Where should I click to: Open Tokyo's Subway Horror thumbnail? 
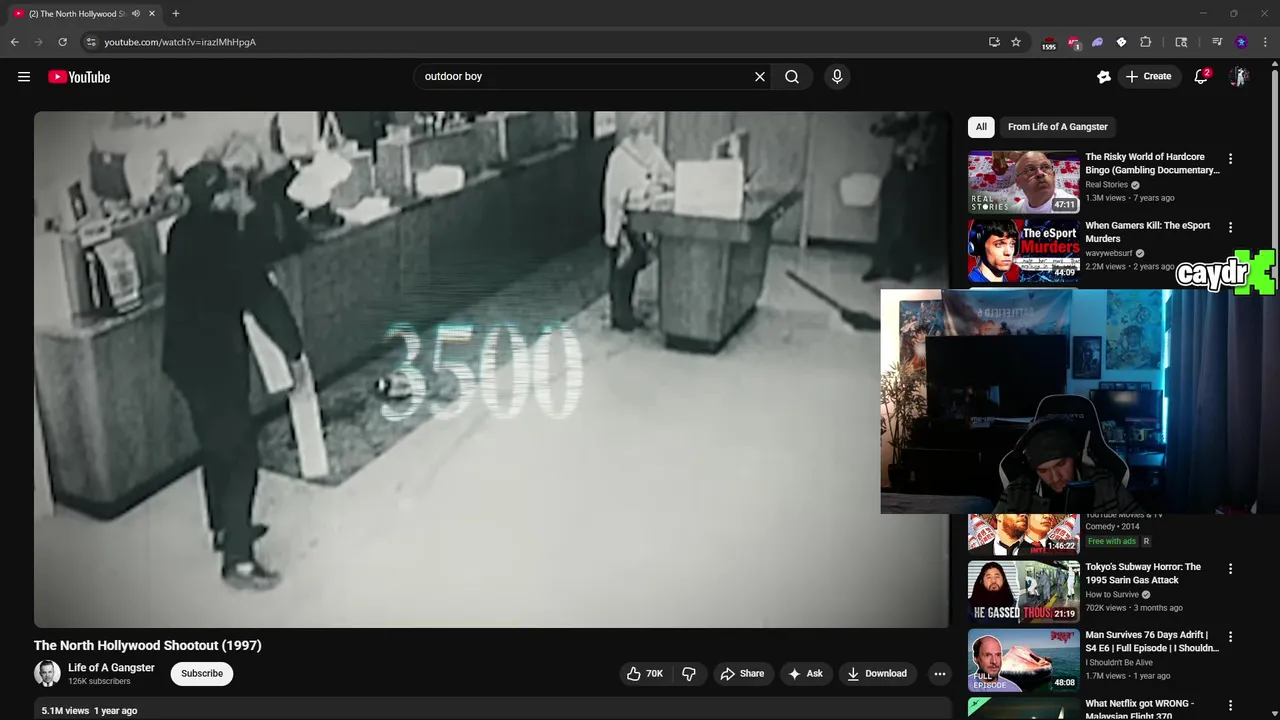point(1023,592)
